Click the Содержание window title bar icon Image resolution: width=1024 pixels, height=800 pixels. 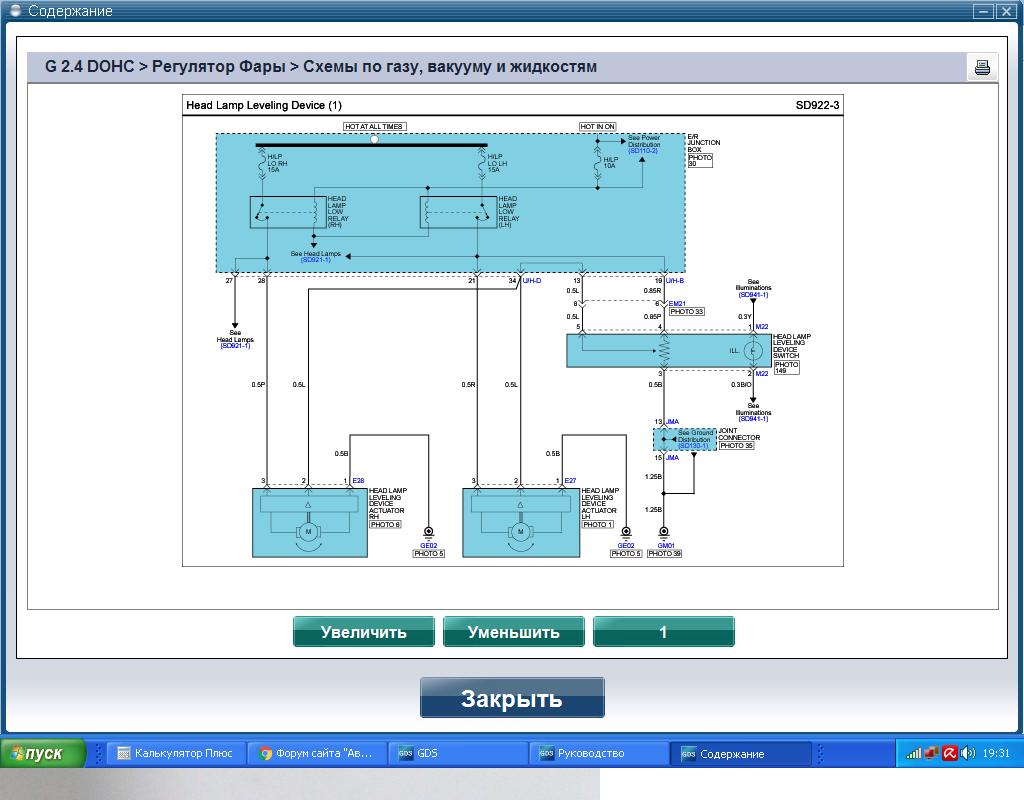coord(16,10)
